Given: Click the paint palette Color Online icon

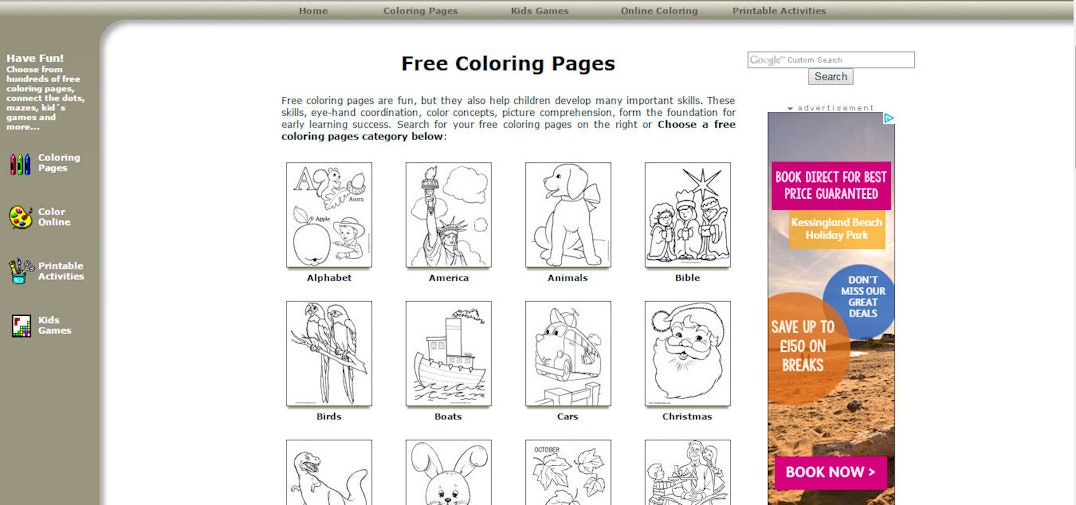Looking at the screenshot, I should [x=21, y=217].
